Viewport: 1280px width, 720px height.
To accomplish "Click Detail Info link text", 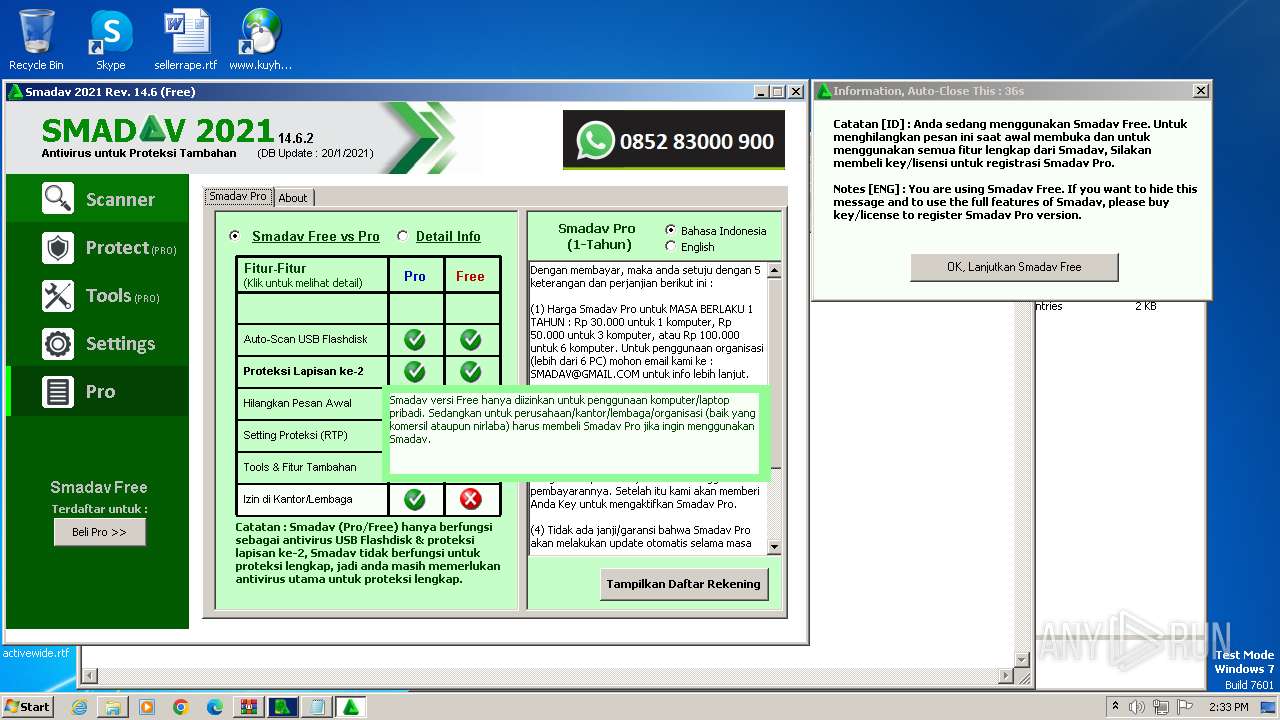I will click(x=448, y=236).
